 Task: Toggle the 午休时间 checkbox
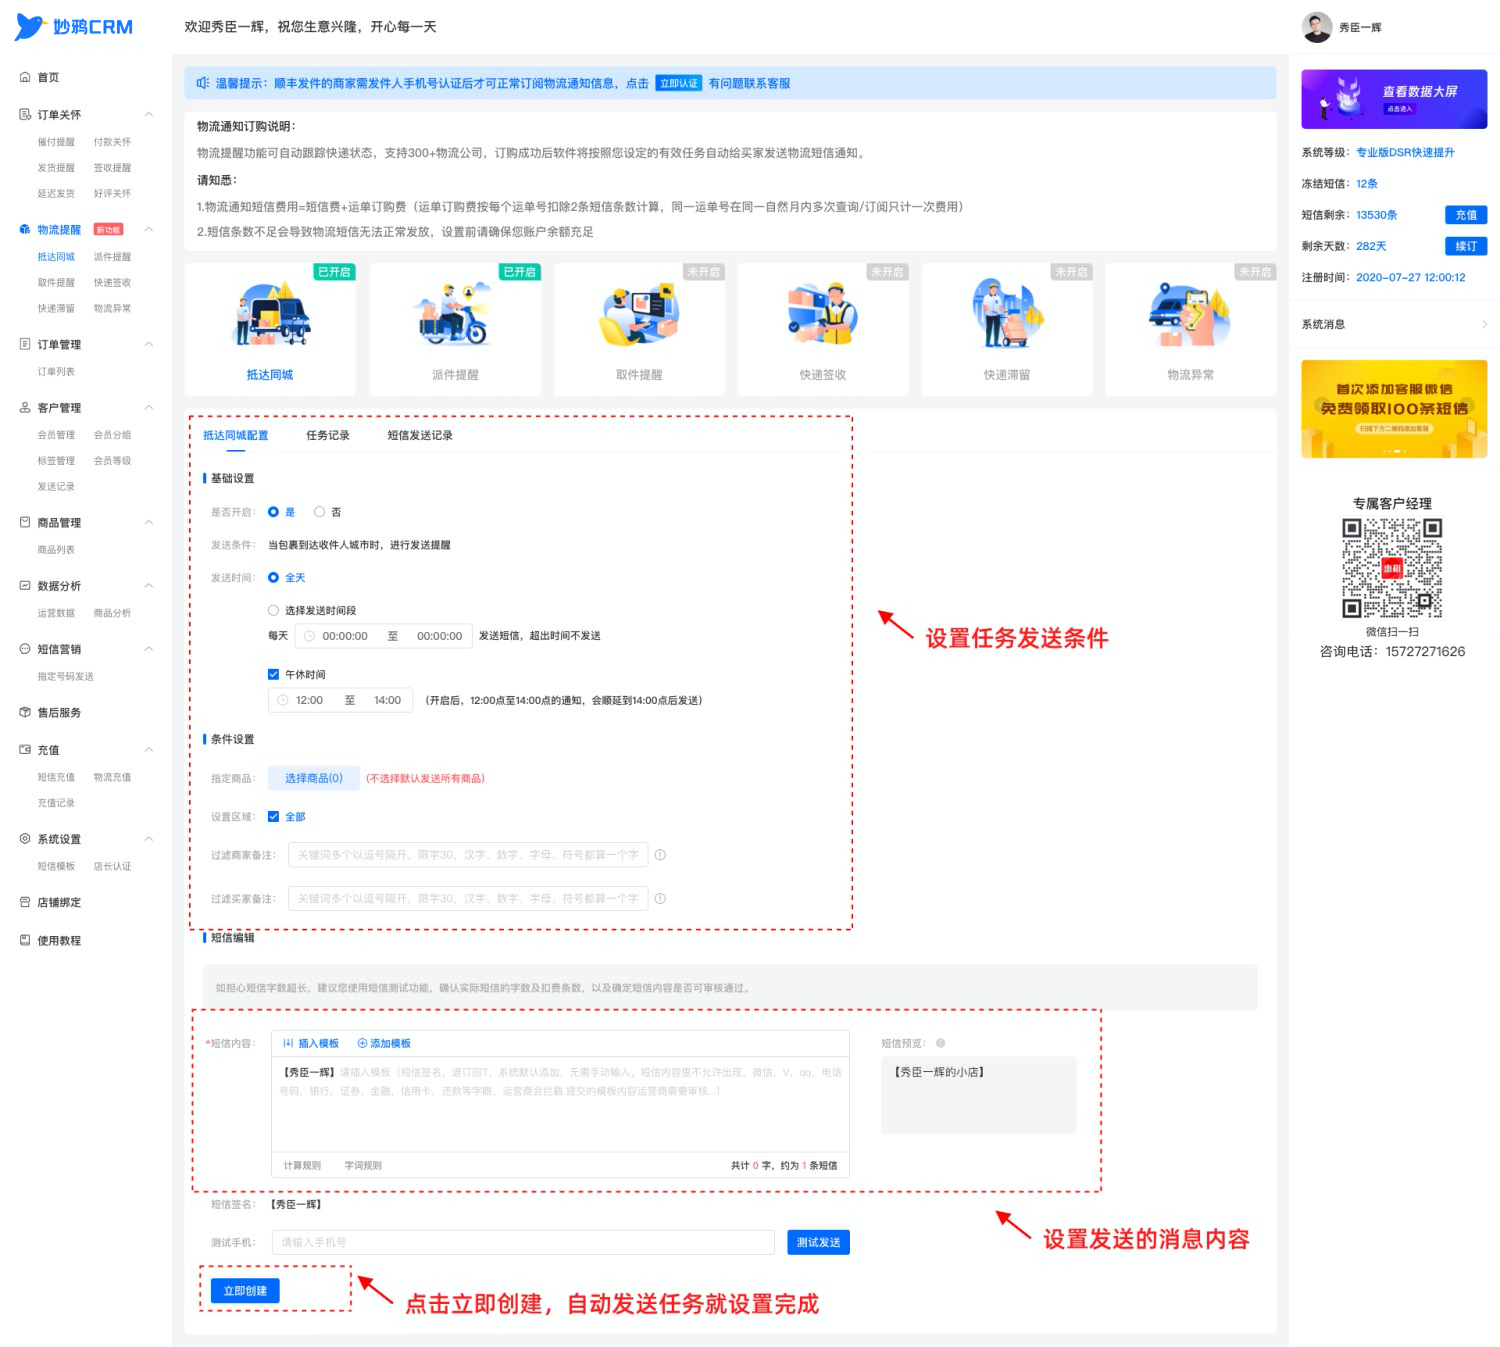pos(273,674)
